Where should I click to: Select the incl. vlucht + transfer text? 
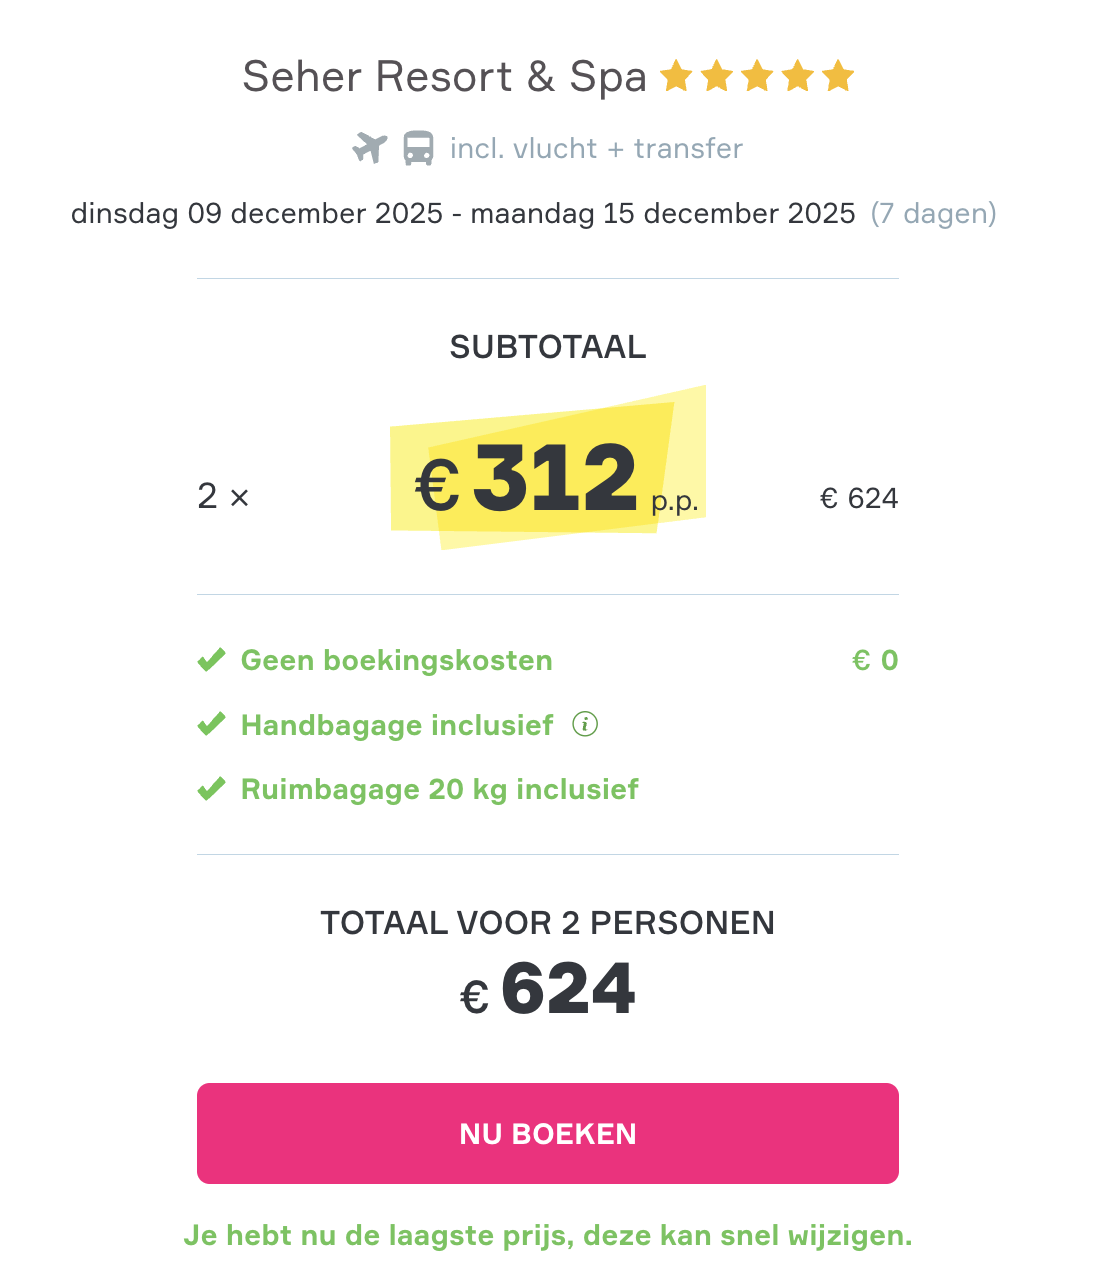pos(596,148)
